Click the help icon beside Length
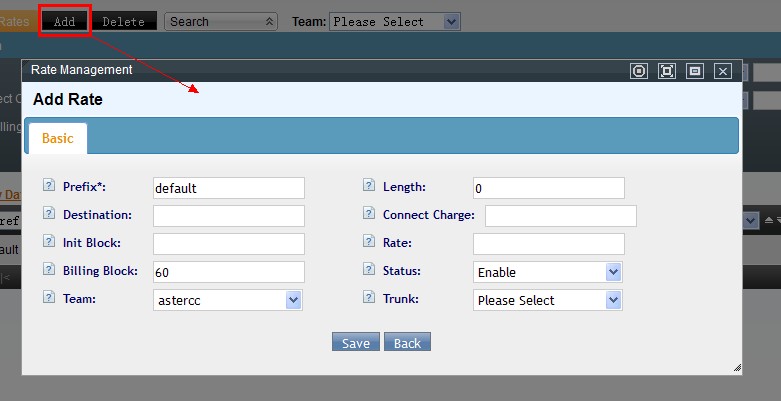Image resolution: width=781 pixels, height=401 pixels. (x=368, y=186)
